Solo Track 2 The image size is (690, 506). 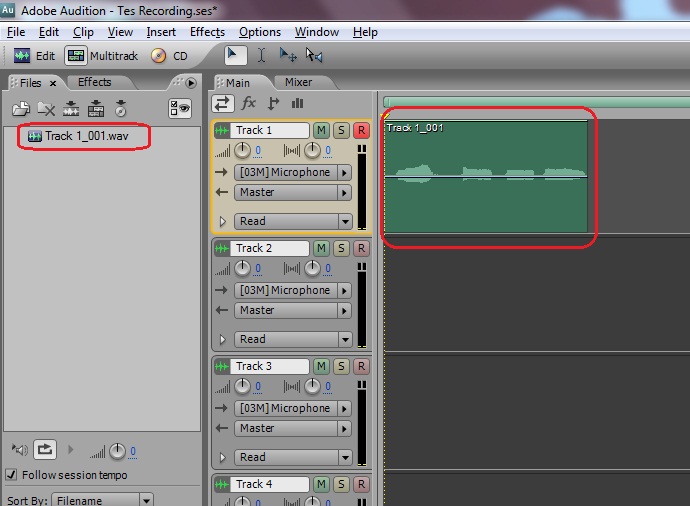click(341, 248)
